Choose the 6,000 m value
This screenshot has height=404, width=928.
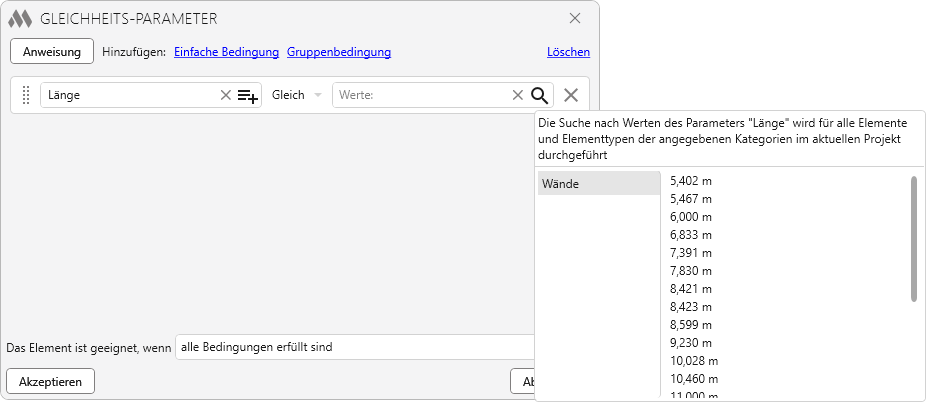pyautogui.click(x=691, y=217)
